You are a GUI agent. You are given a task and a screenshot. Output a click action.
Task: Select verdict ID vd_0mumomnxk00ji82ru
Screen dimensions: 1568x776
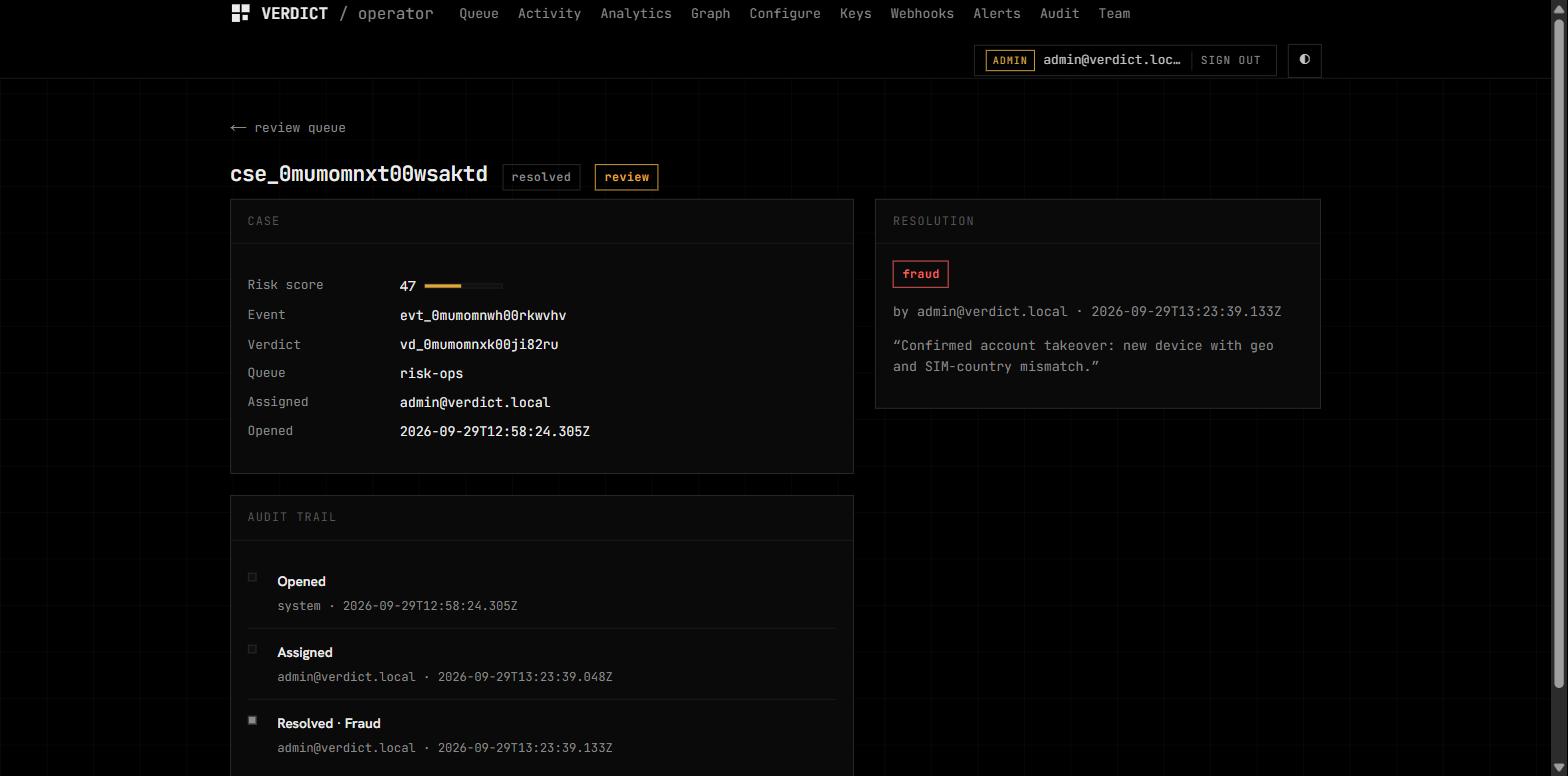click(x=479, y=345)
